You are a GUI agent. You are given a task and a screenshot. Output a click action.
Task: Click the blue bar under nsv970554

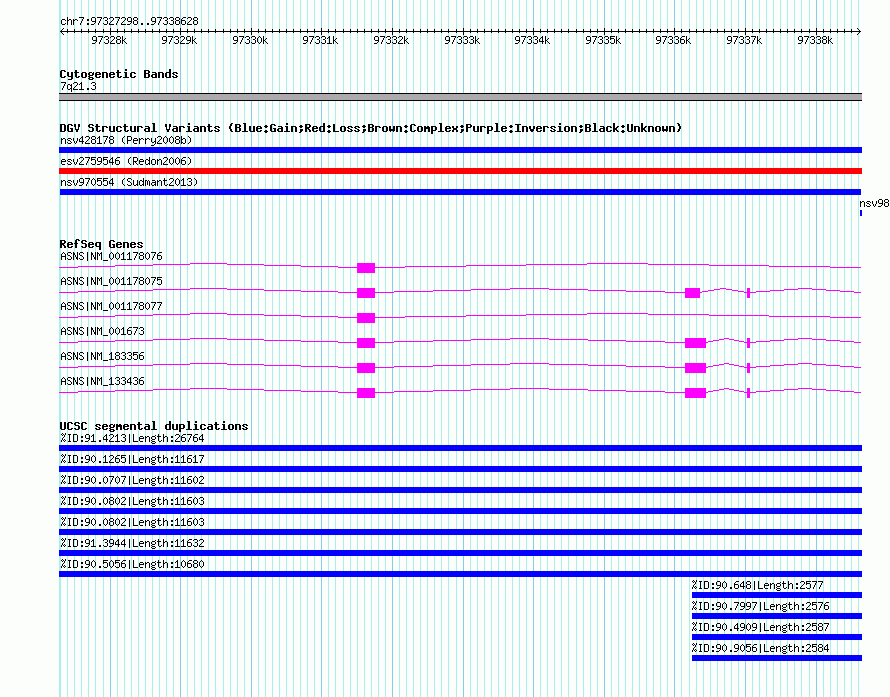460,192
